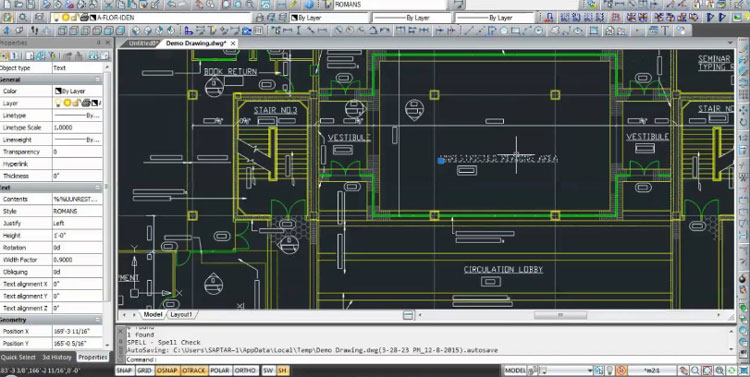The image size is (750, 377).
Task: Click the Quick select icon in Properties panel
Action: 53,56
